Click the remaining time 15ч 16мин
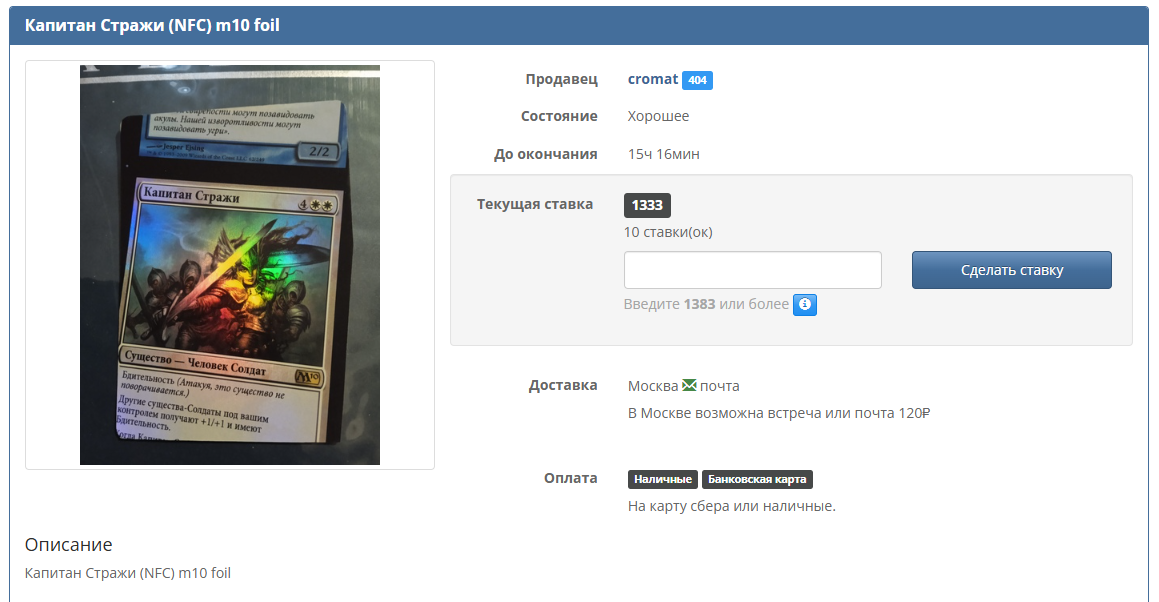This screenshot has height=602, width=1159. point(663,154)
